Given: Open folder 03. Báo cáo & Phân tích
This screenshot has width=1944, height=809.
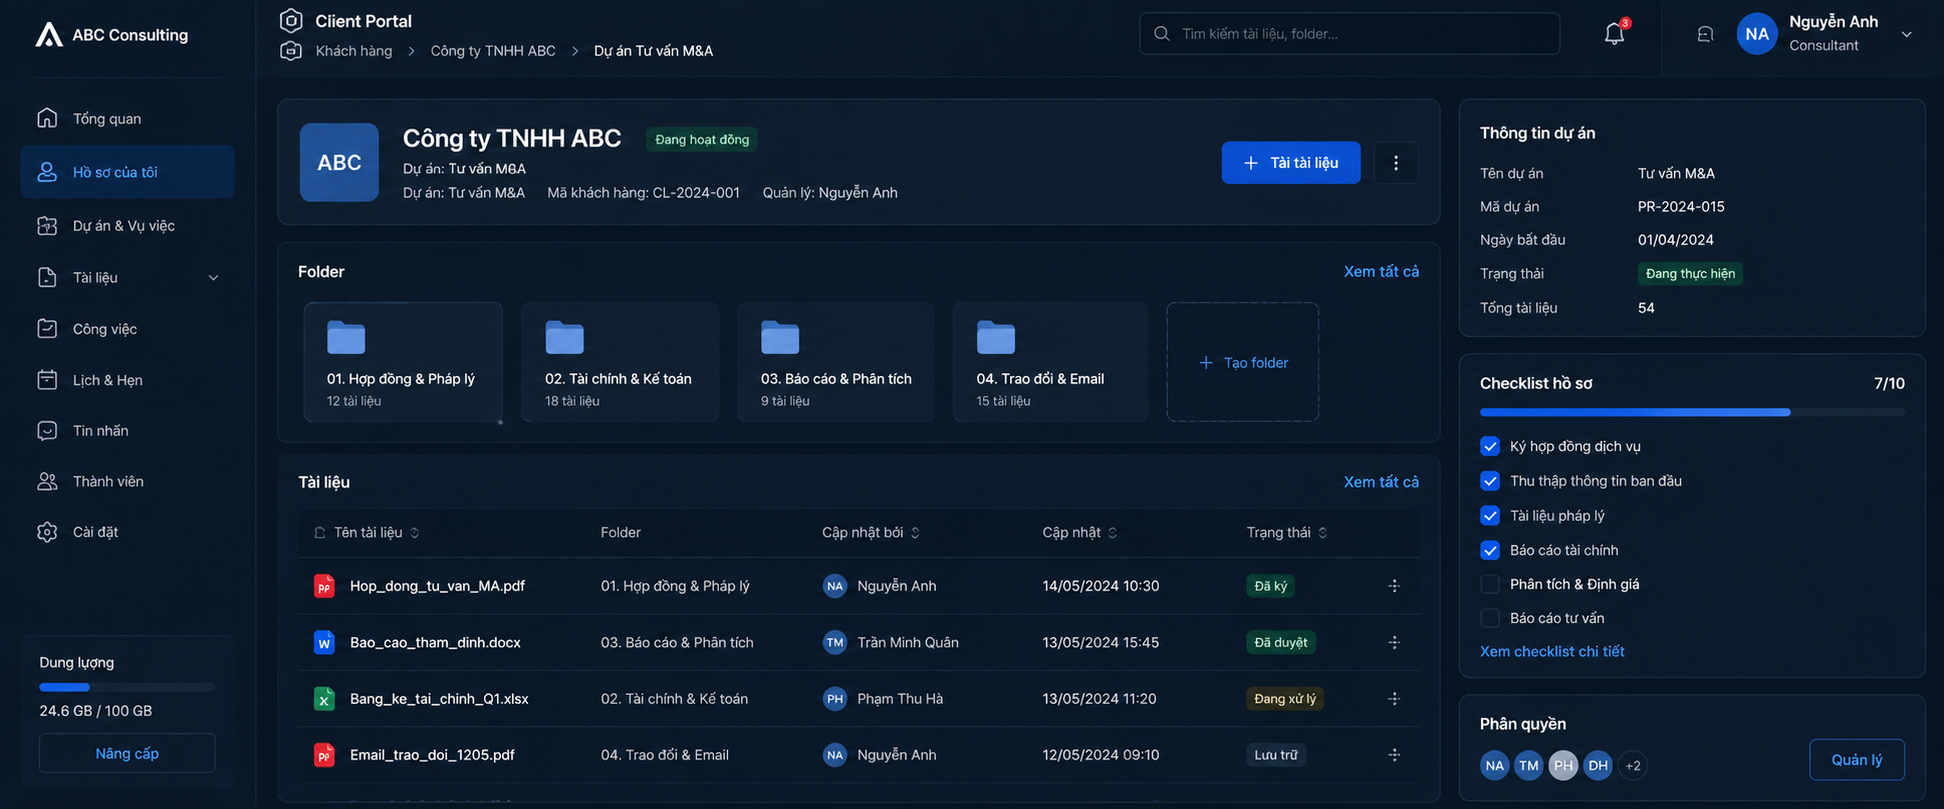Looking at the screenshot, I should point(836,362).
